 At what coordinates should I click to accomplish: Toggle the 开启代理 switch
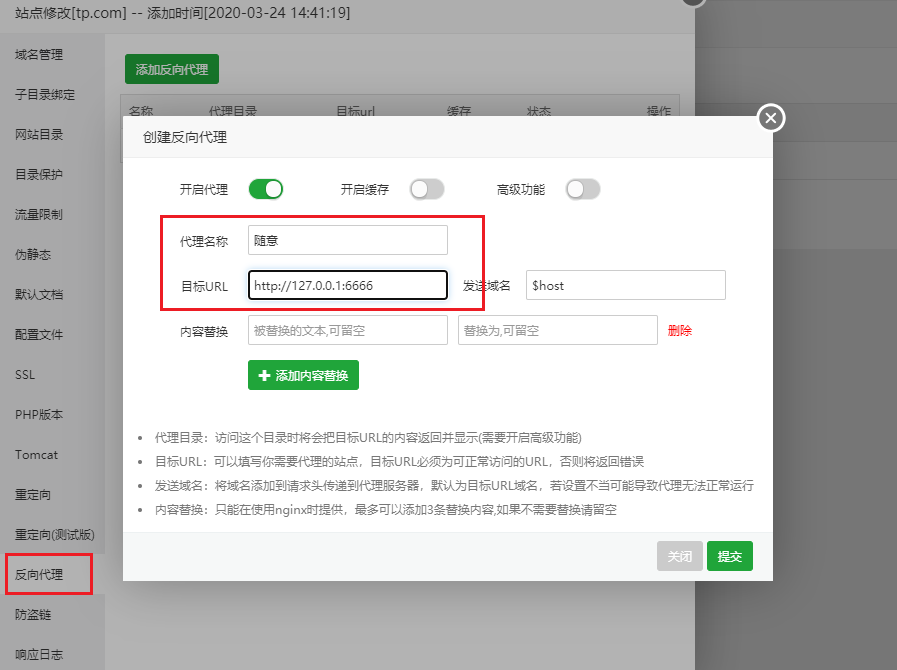266,189
